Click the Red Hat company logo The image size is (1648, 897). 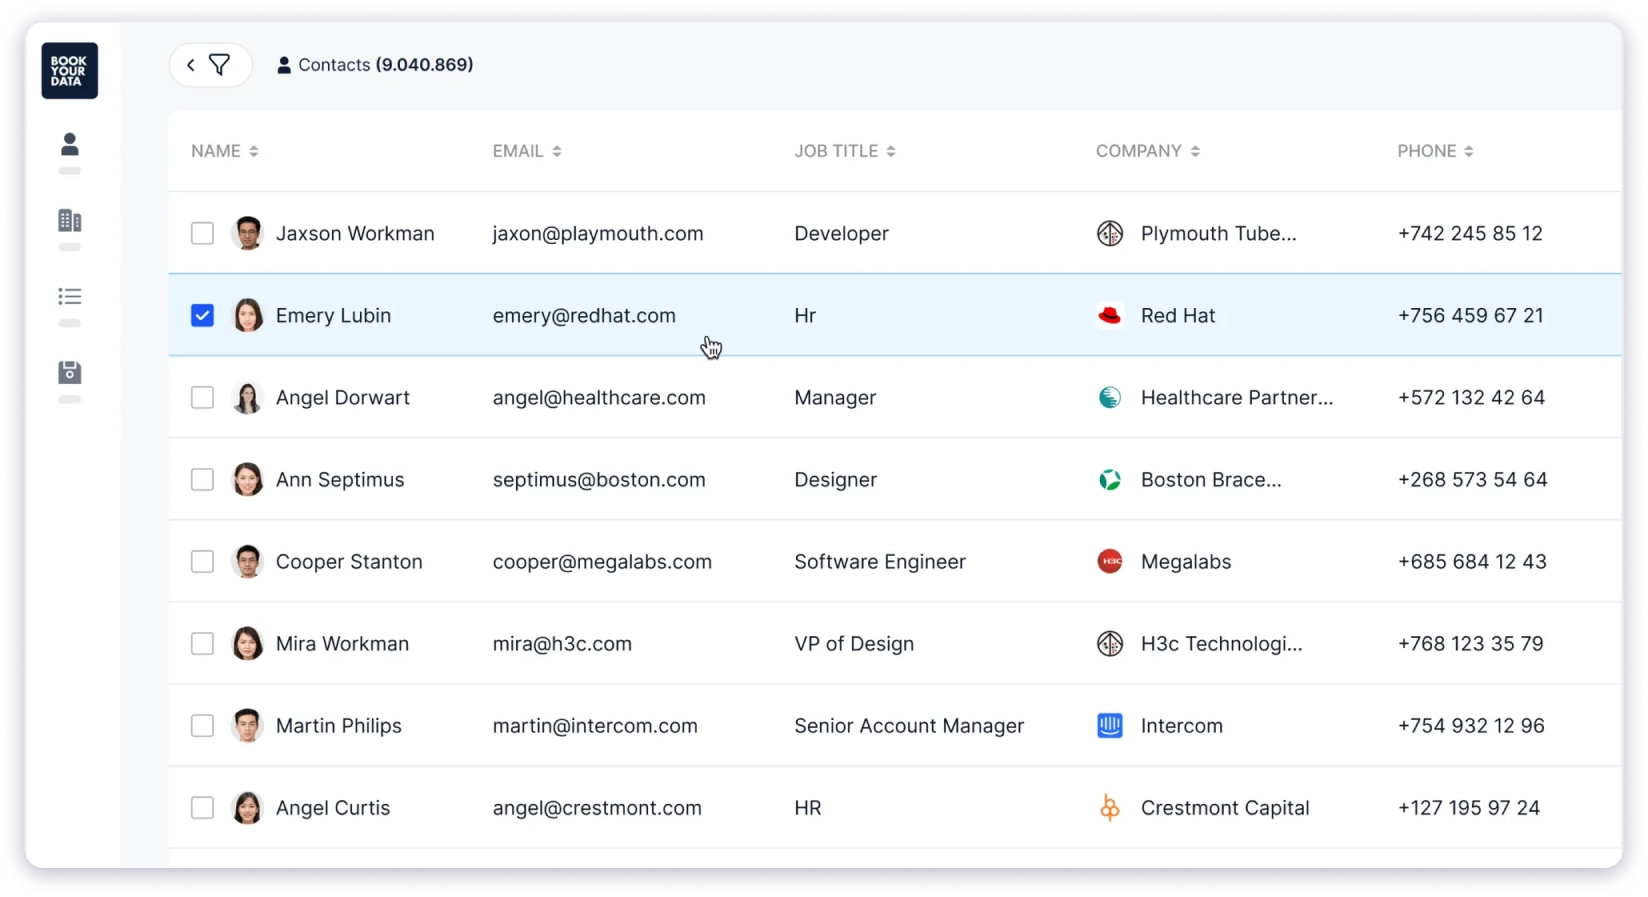[x=1109, y=315]
